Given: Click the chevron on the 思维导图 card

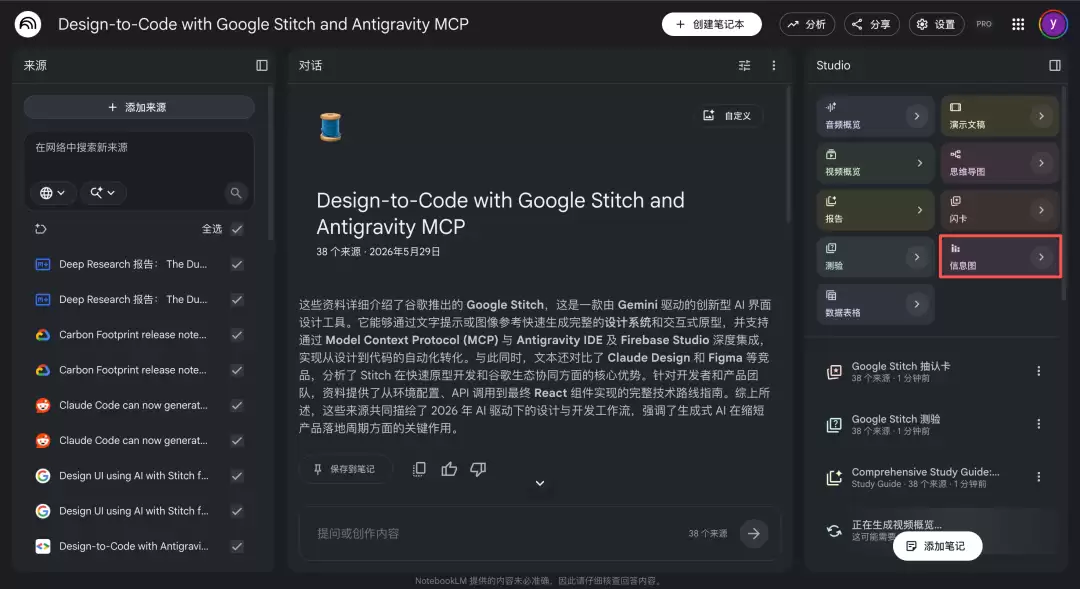Looking at the screenshot, I should [1041, 163].
